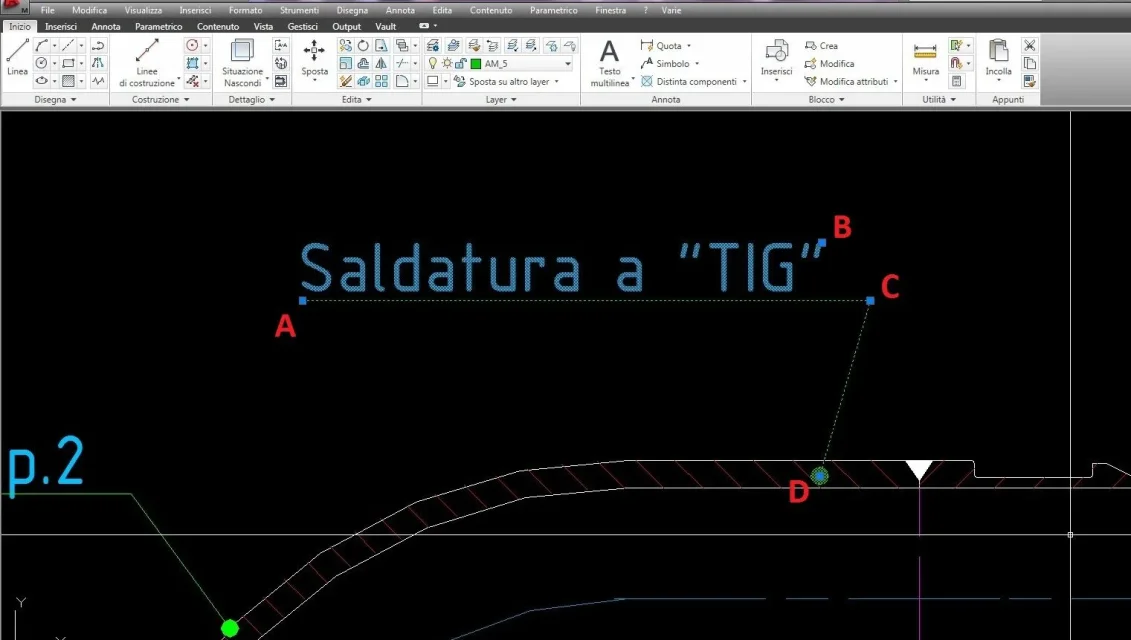Click the Modifica attributi button

846,82
